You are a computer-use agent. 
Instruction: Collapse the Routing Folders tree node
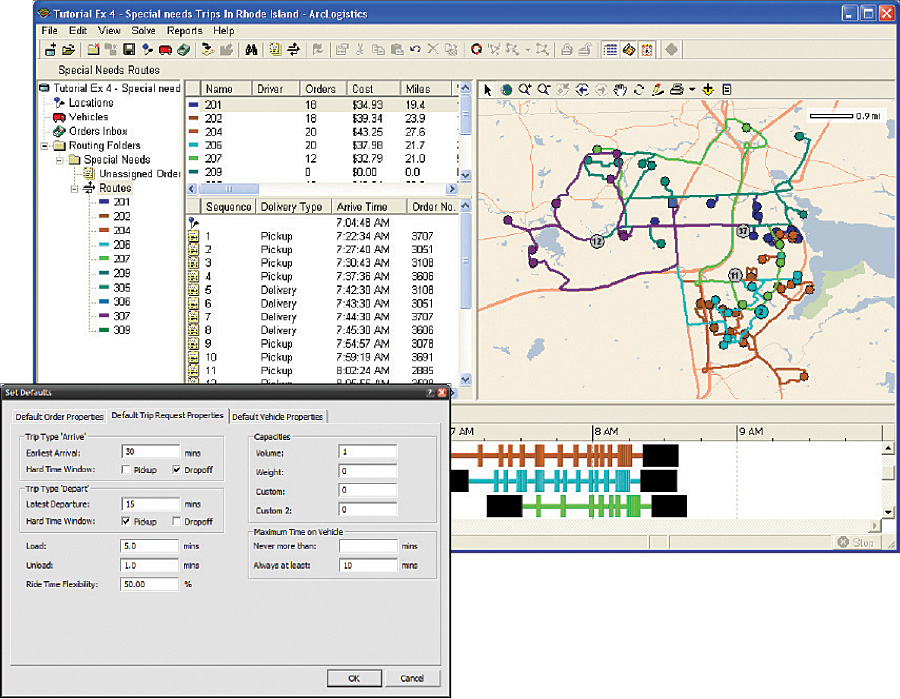(45, 145)
